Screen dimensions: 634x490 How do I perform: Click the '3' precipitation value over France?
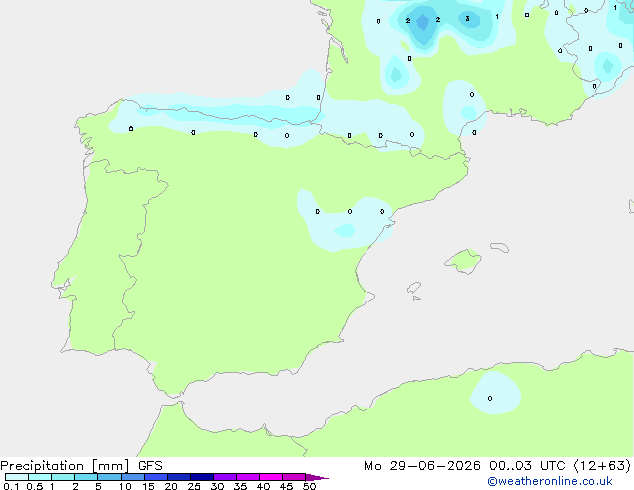point(467,19)
